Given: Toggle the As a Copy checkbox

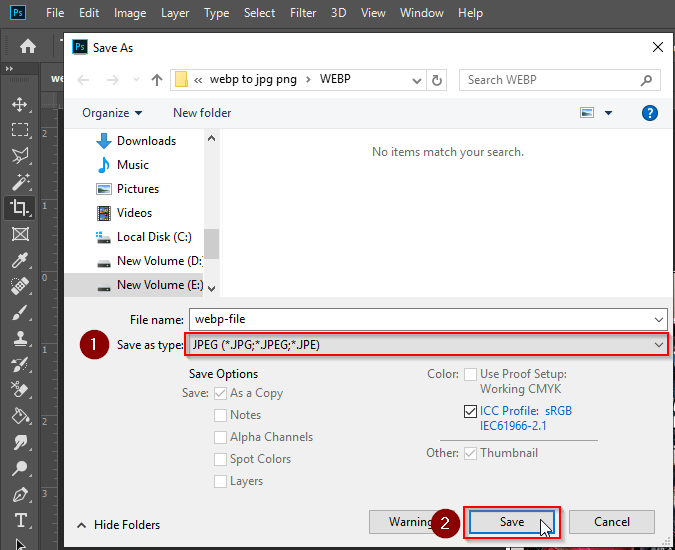Looking at the screenshot, I should coord(220,393).
